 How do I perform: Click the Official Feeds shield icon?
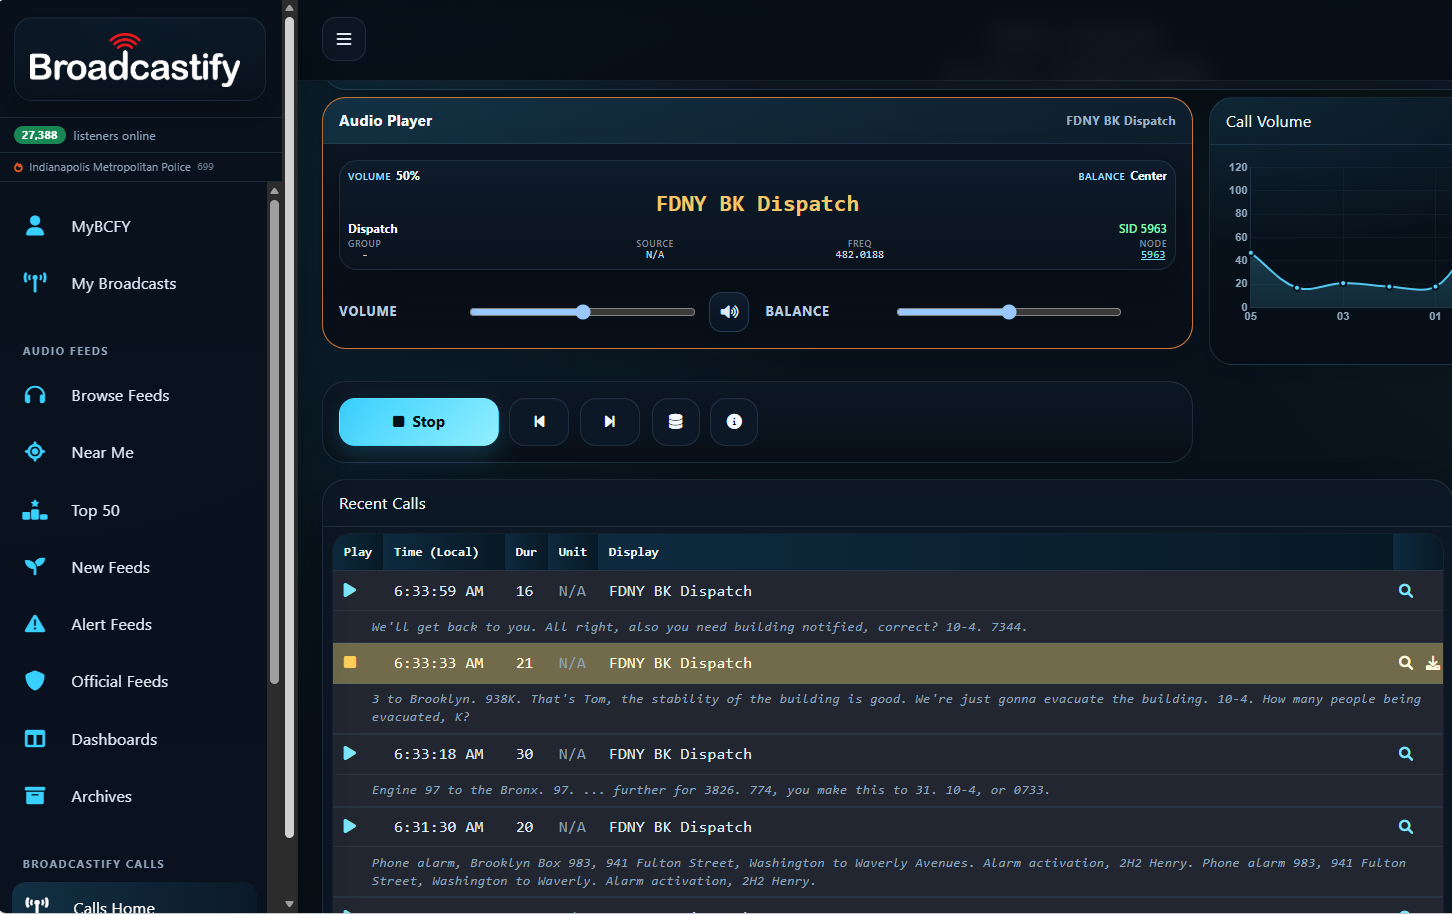35,681
